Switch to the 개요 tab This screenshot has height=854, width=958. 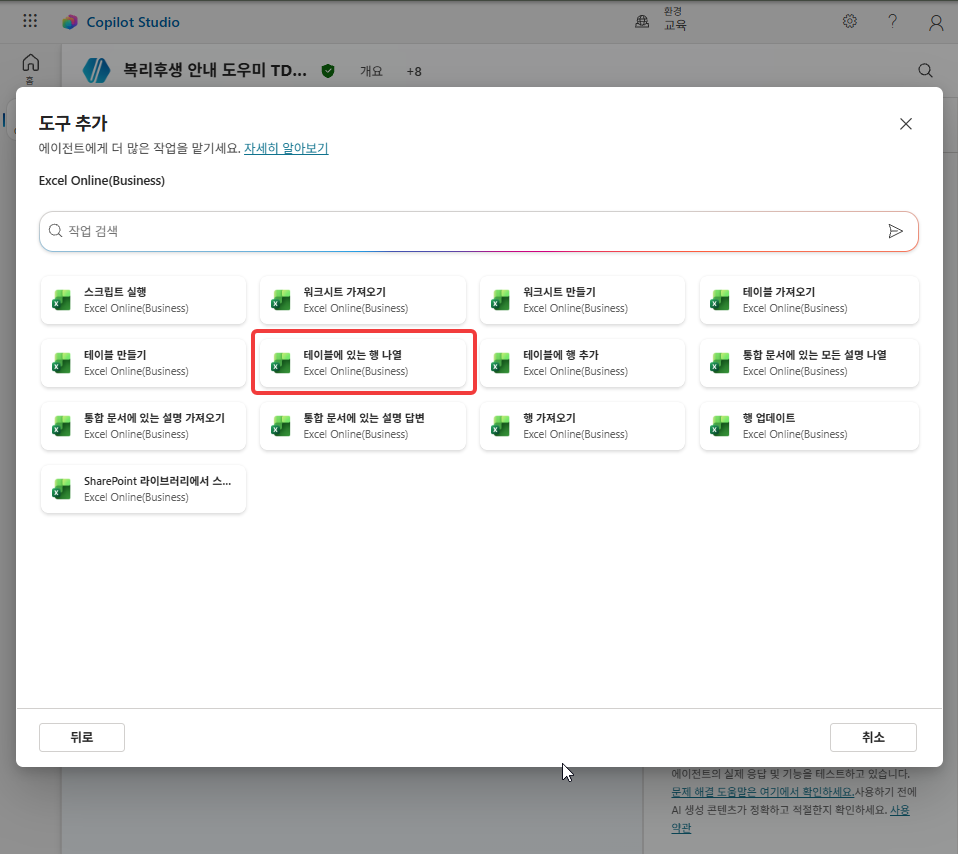coord(371,71)
